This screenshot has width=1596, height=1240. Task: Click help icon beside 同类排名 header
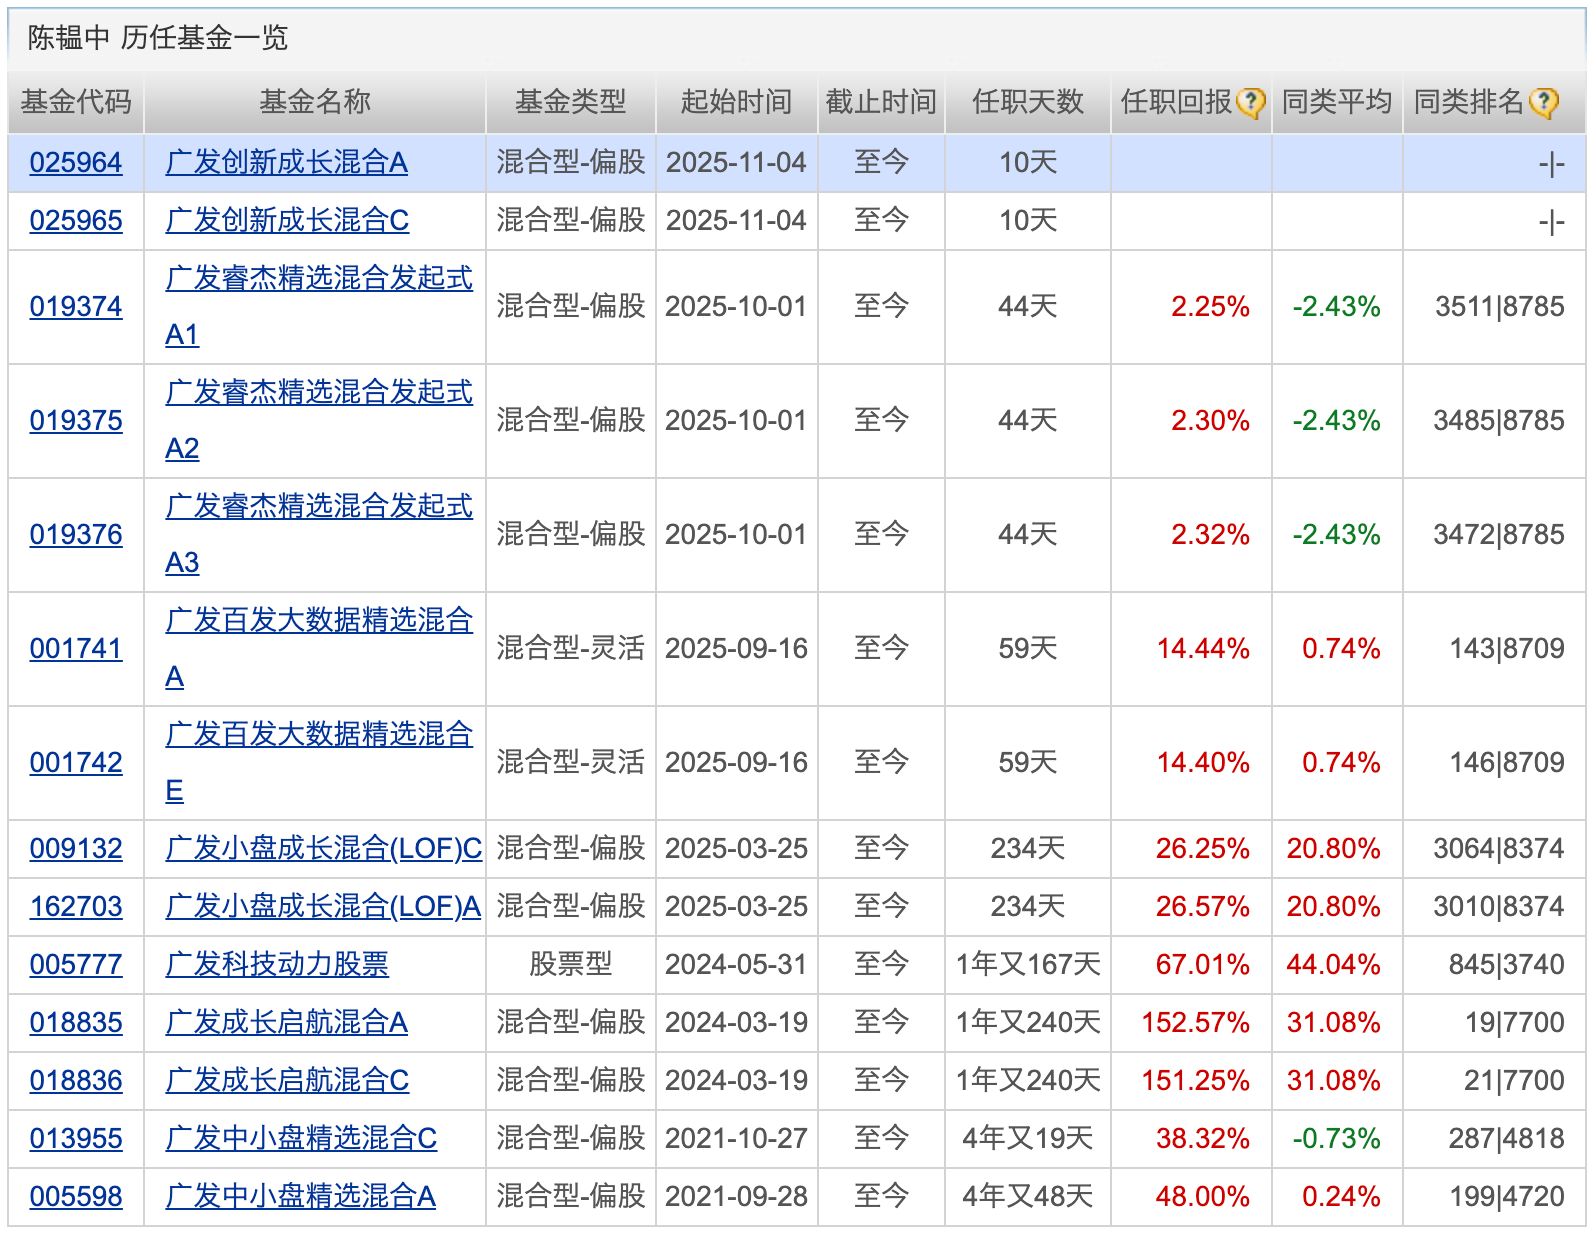coord(1543,103)
